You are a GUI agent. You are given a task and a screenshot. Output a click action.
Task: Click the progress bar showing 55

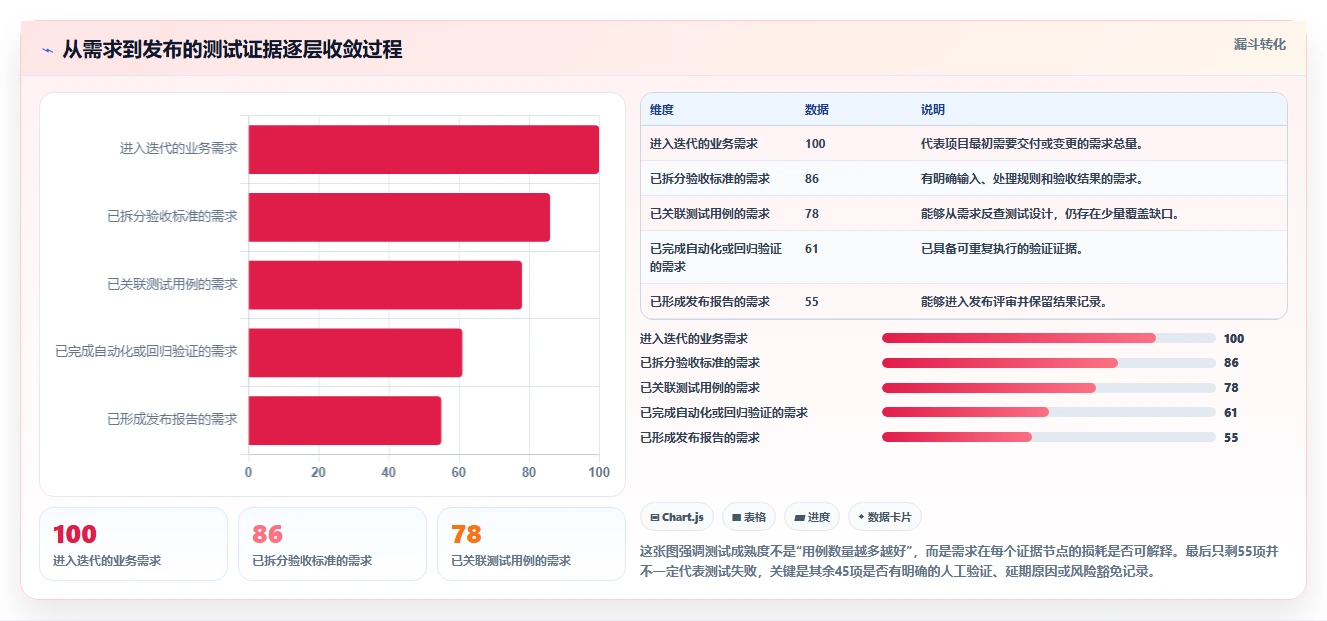(x=1049, y=438)
